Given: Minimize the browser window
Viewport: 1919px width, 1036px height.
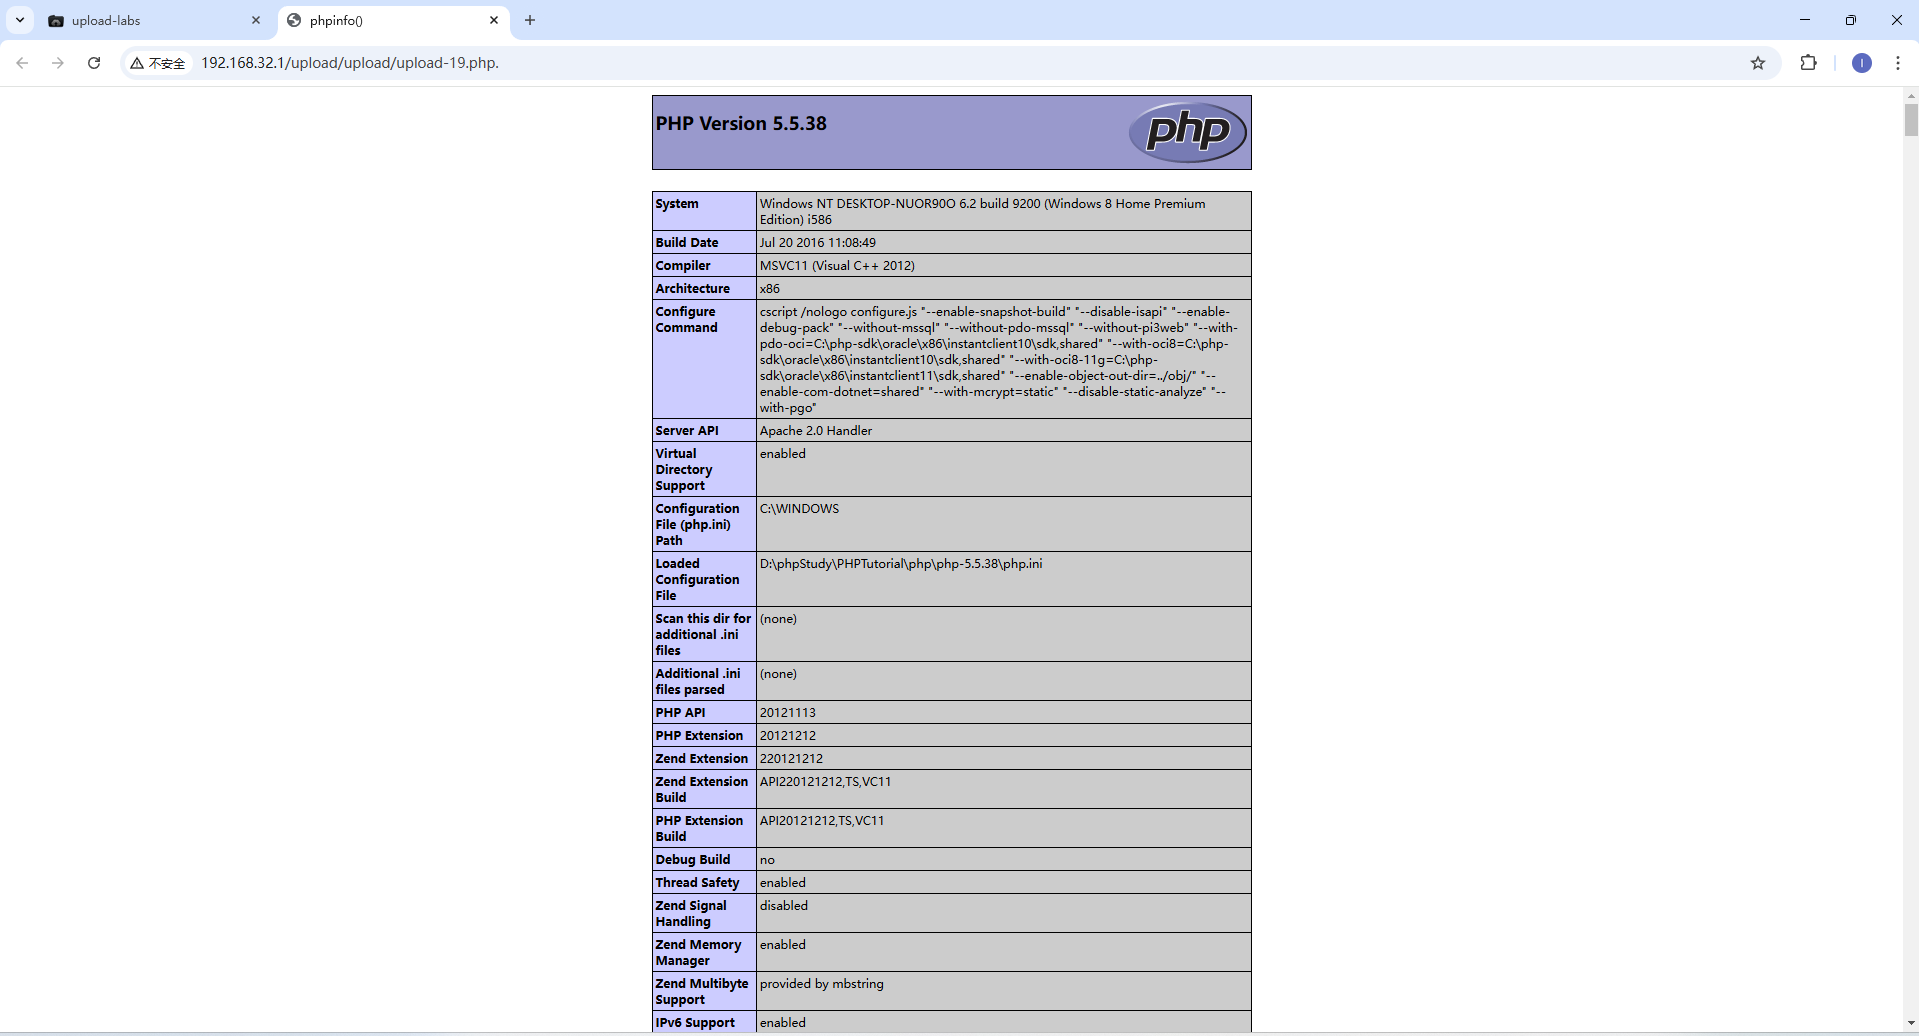Looking at the screenshot, I should pyautogui.click(x=1805, y=20).
